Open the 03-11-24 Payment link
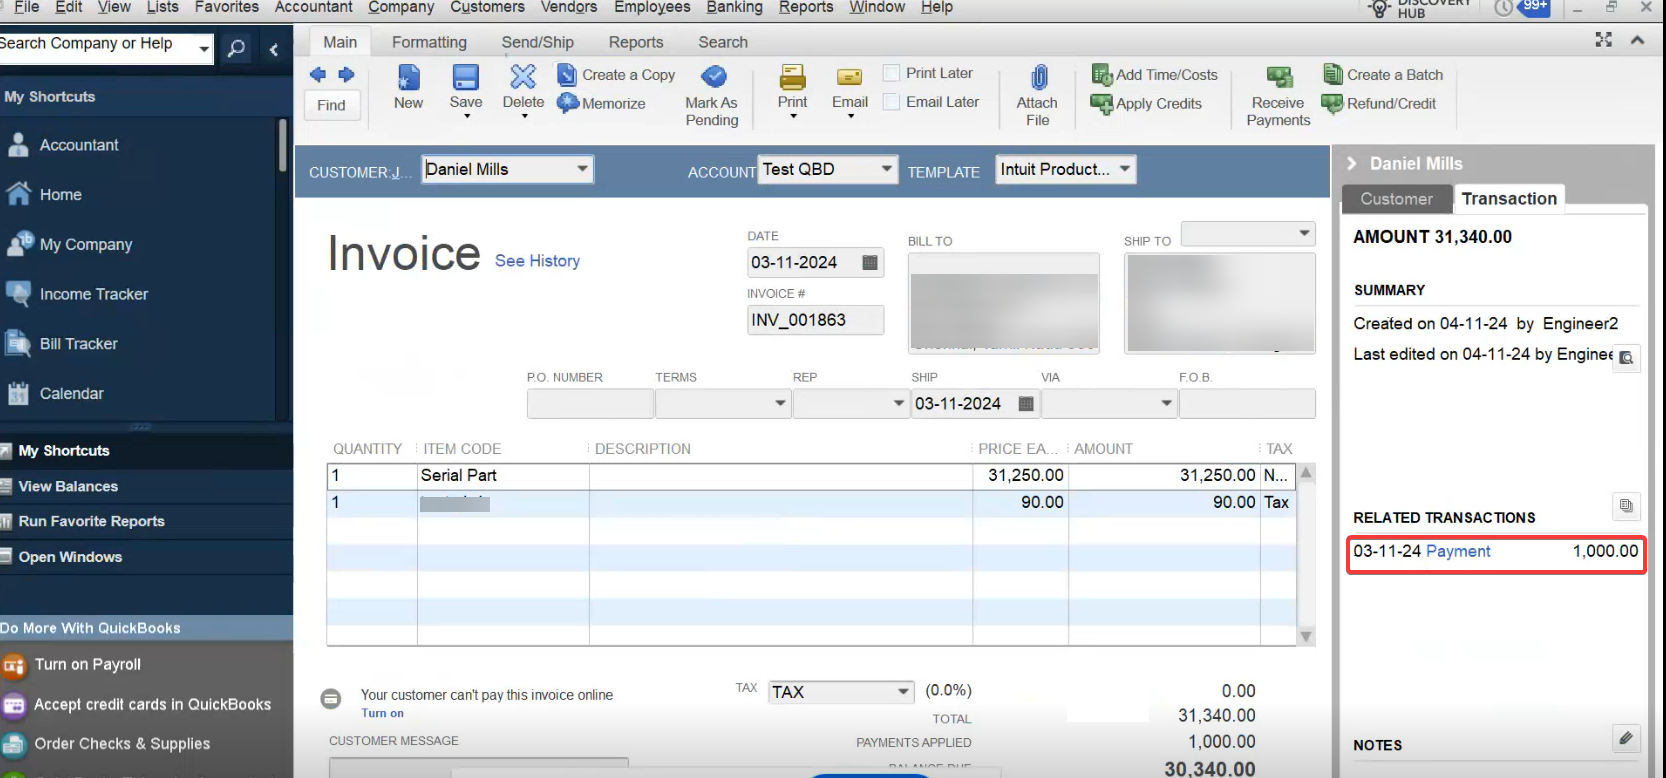This screenshot has height=778, width=1666. coord(1457,551)
